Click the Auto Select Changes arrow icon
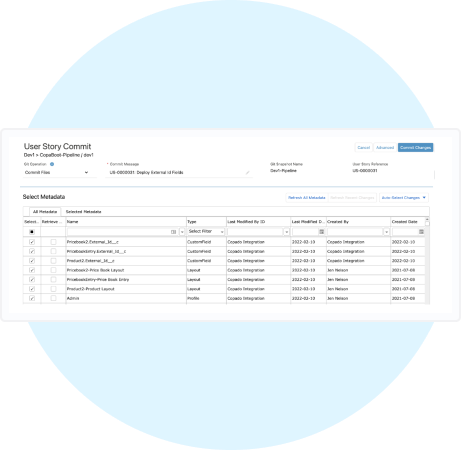The width and height of the screenshot is (461, 450). pos(424,198)
